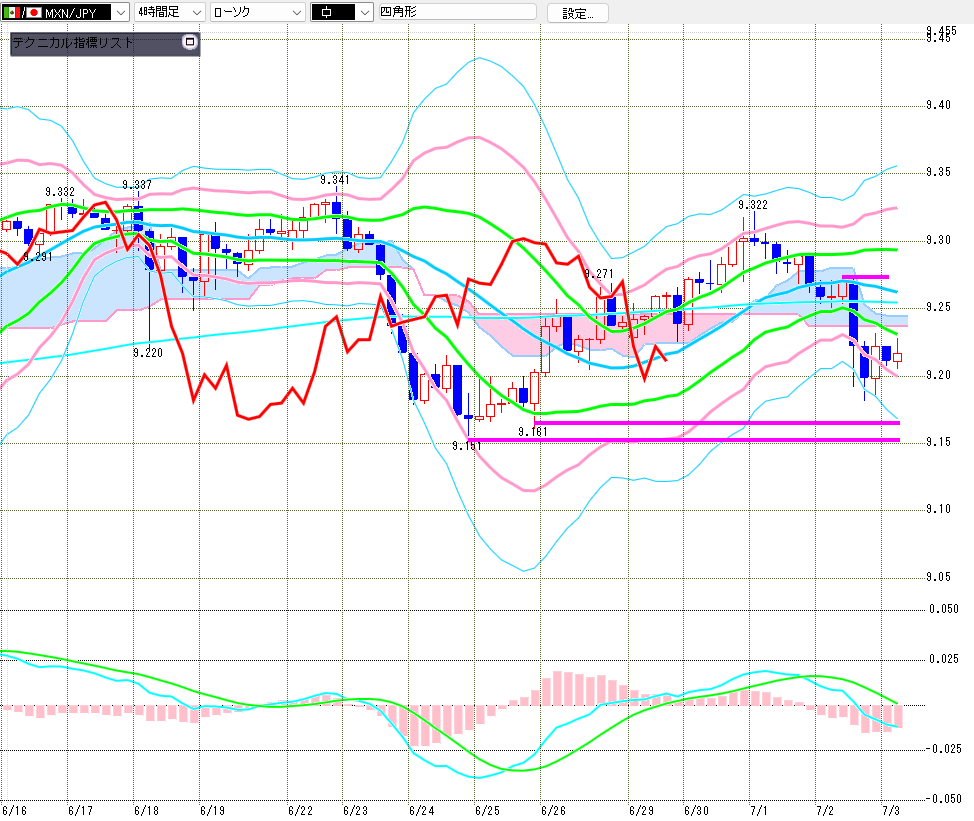Click the 9.20 price axis label
Image resolution: width=974 pixels, height=821 pixels.
click(x=939, y=374)
